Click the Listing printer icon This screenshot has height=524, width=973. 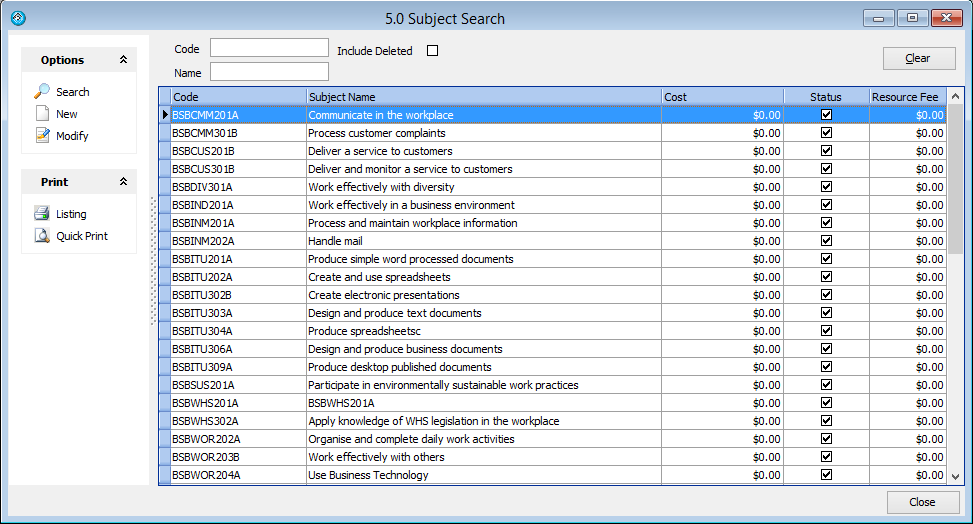pos(42,214)
